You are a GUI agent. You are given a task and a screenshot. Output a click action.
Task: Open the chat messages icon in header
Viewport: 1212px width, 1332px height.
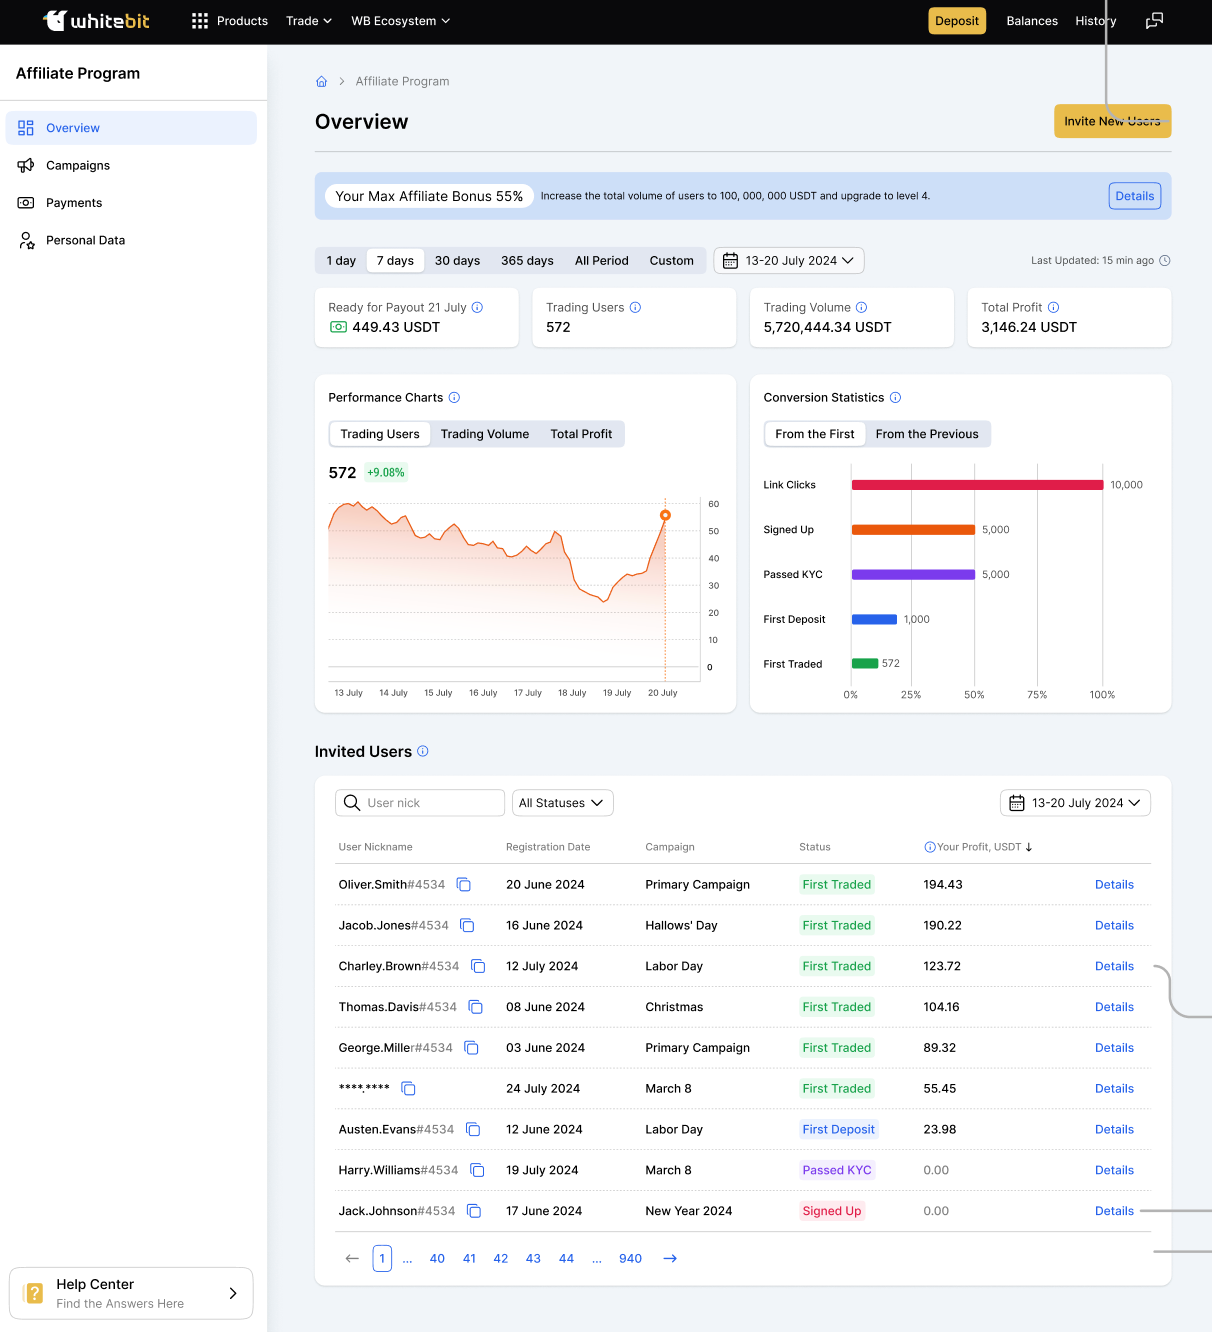pos(1154,21)
